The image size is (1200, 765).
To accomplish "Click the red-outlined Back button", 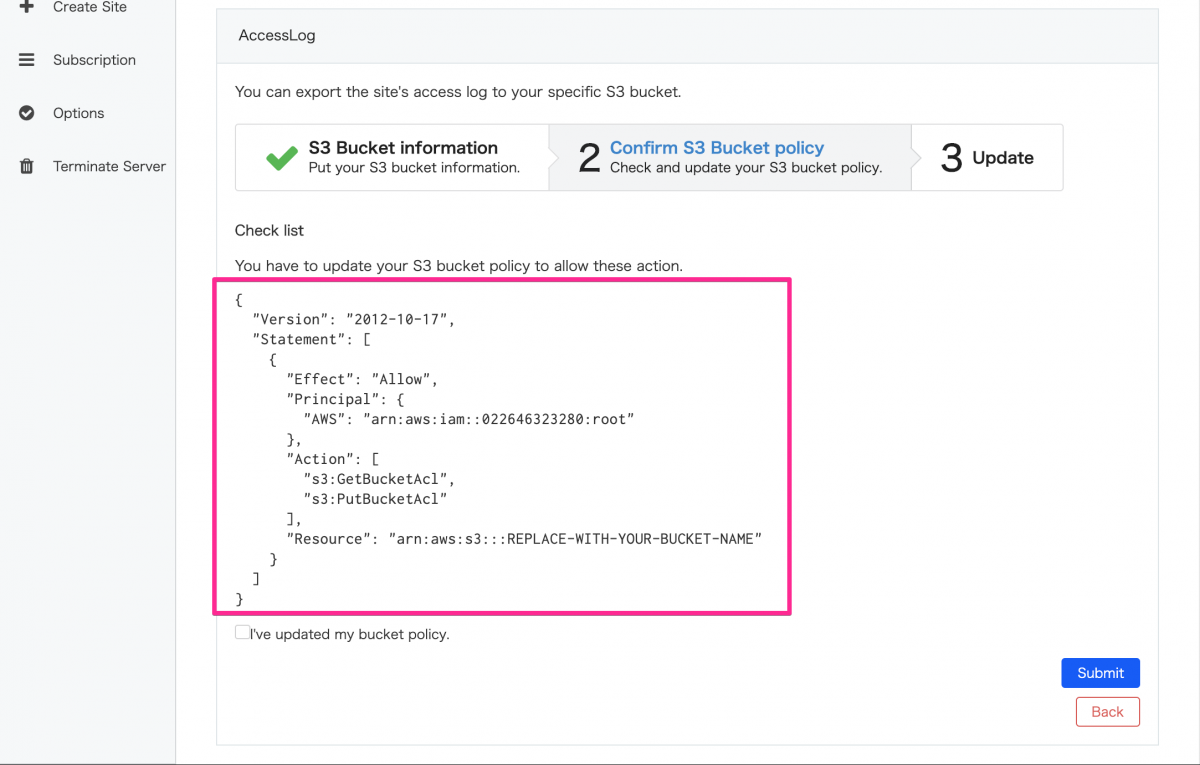I will click(x=1107, y=712).
